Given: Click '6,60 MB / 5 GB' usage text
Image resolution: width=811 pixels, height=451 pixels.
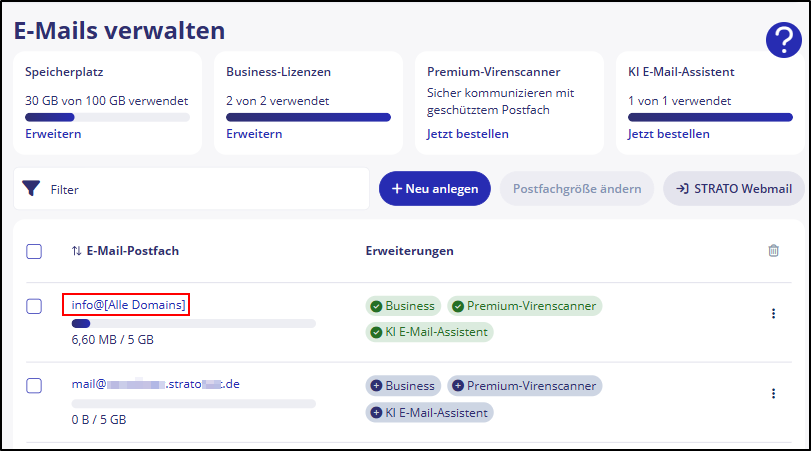Looking at the screenshot, I should point(112,340).
